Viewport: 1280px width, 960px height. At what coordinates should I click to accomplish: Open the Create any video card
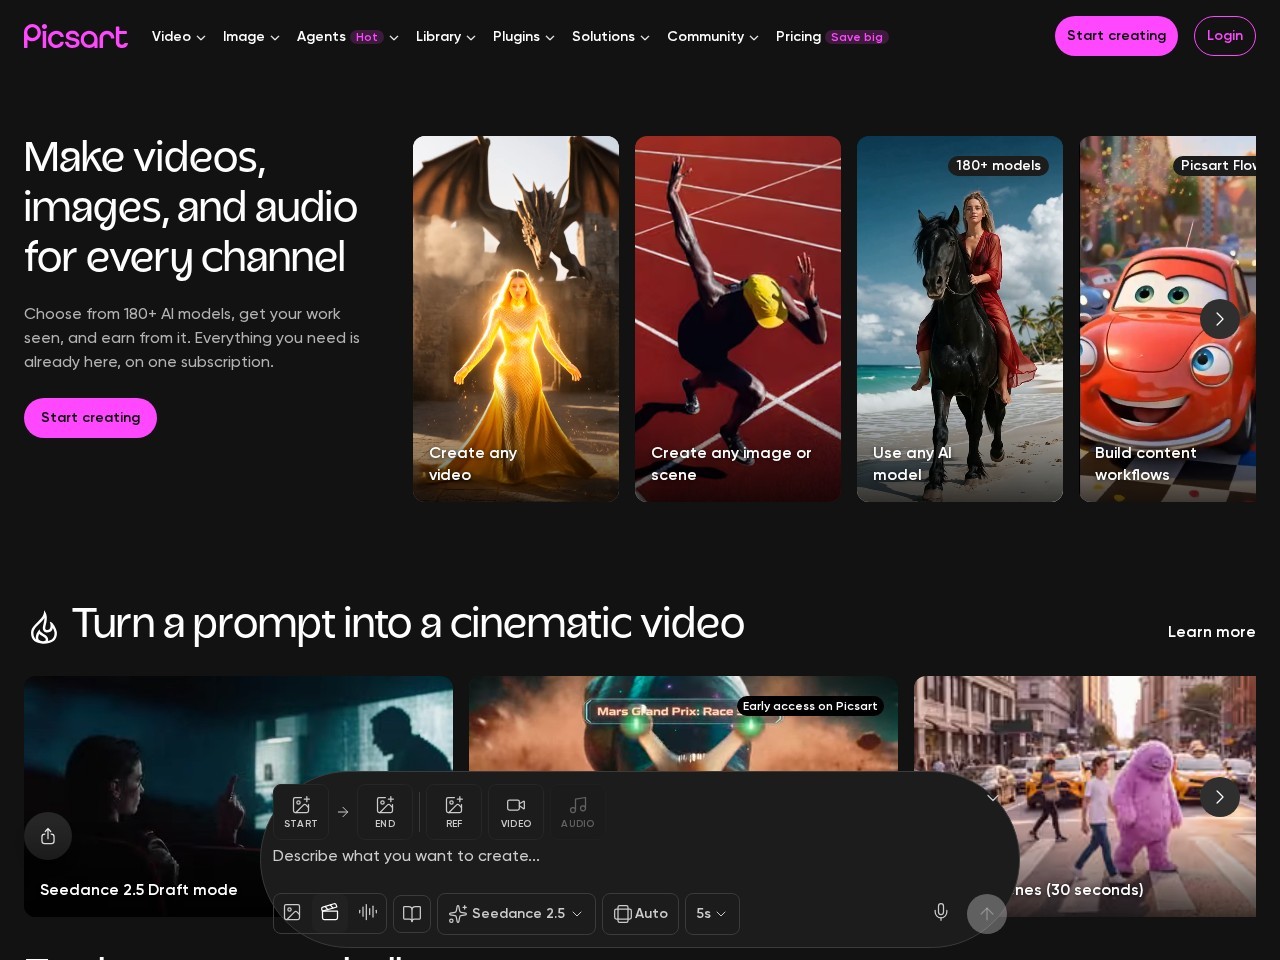point(516,319)
